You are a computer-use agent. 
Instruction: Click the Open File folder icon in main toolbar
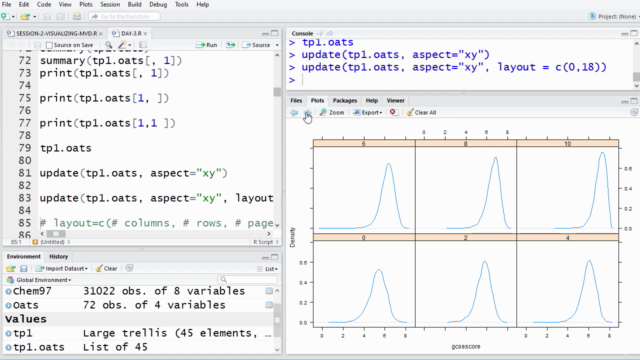tap(25, 16)
